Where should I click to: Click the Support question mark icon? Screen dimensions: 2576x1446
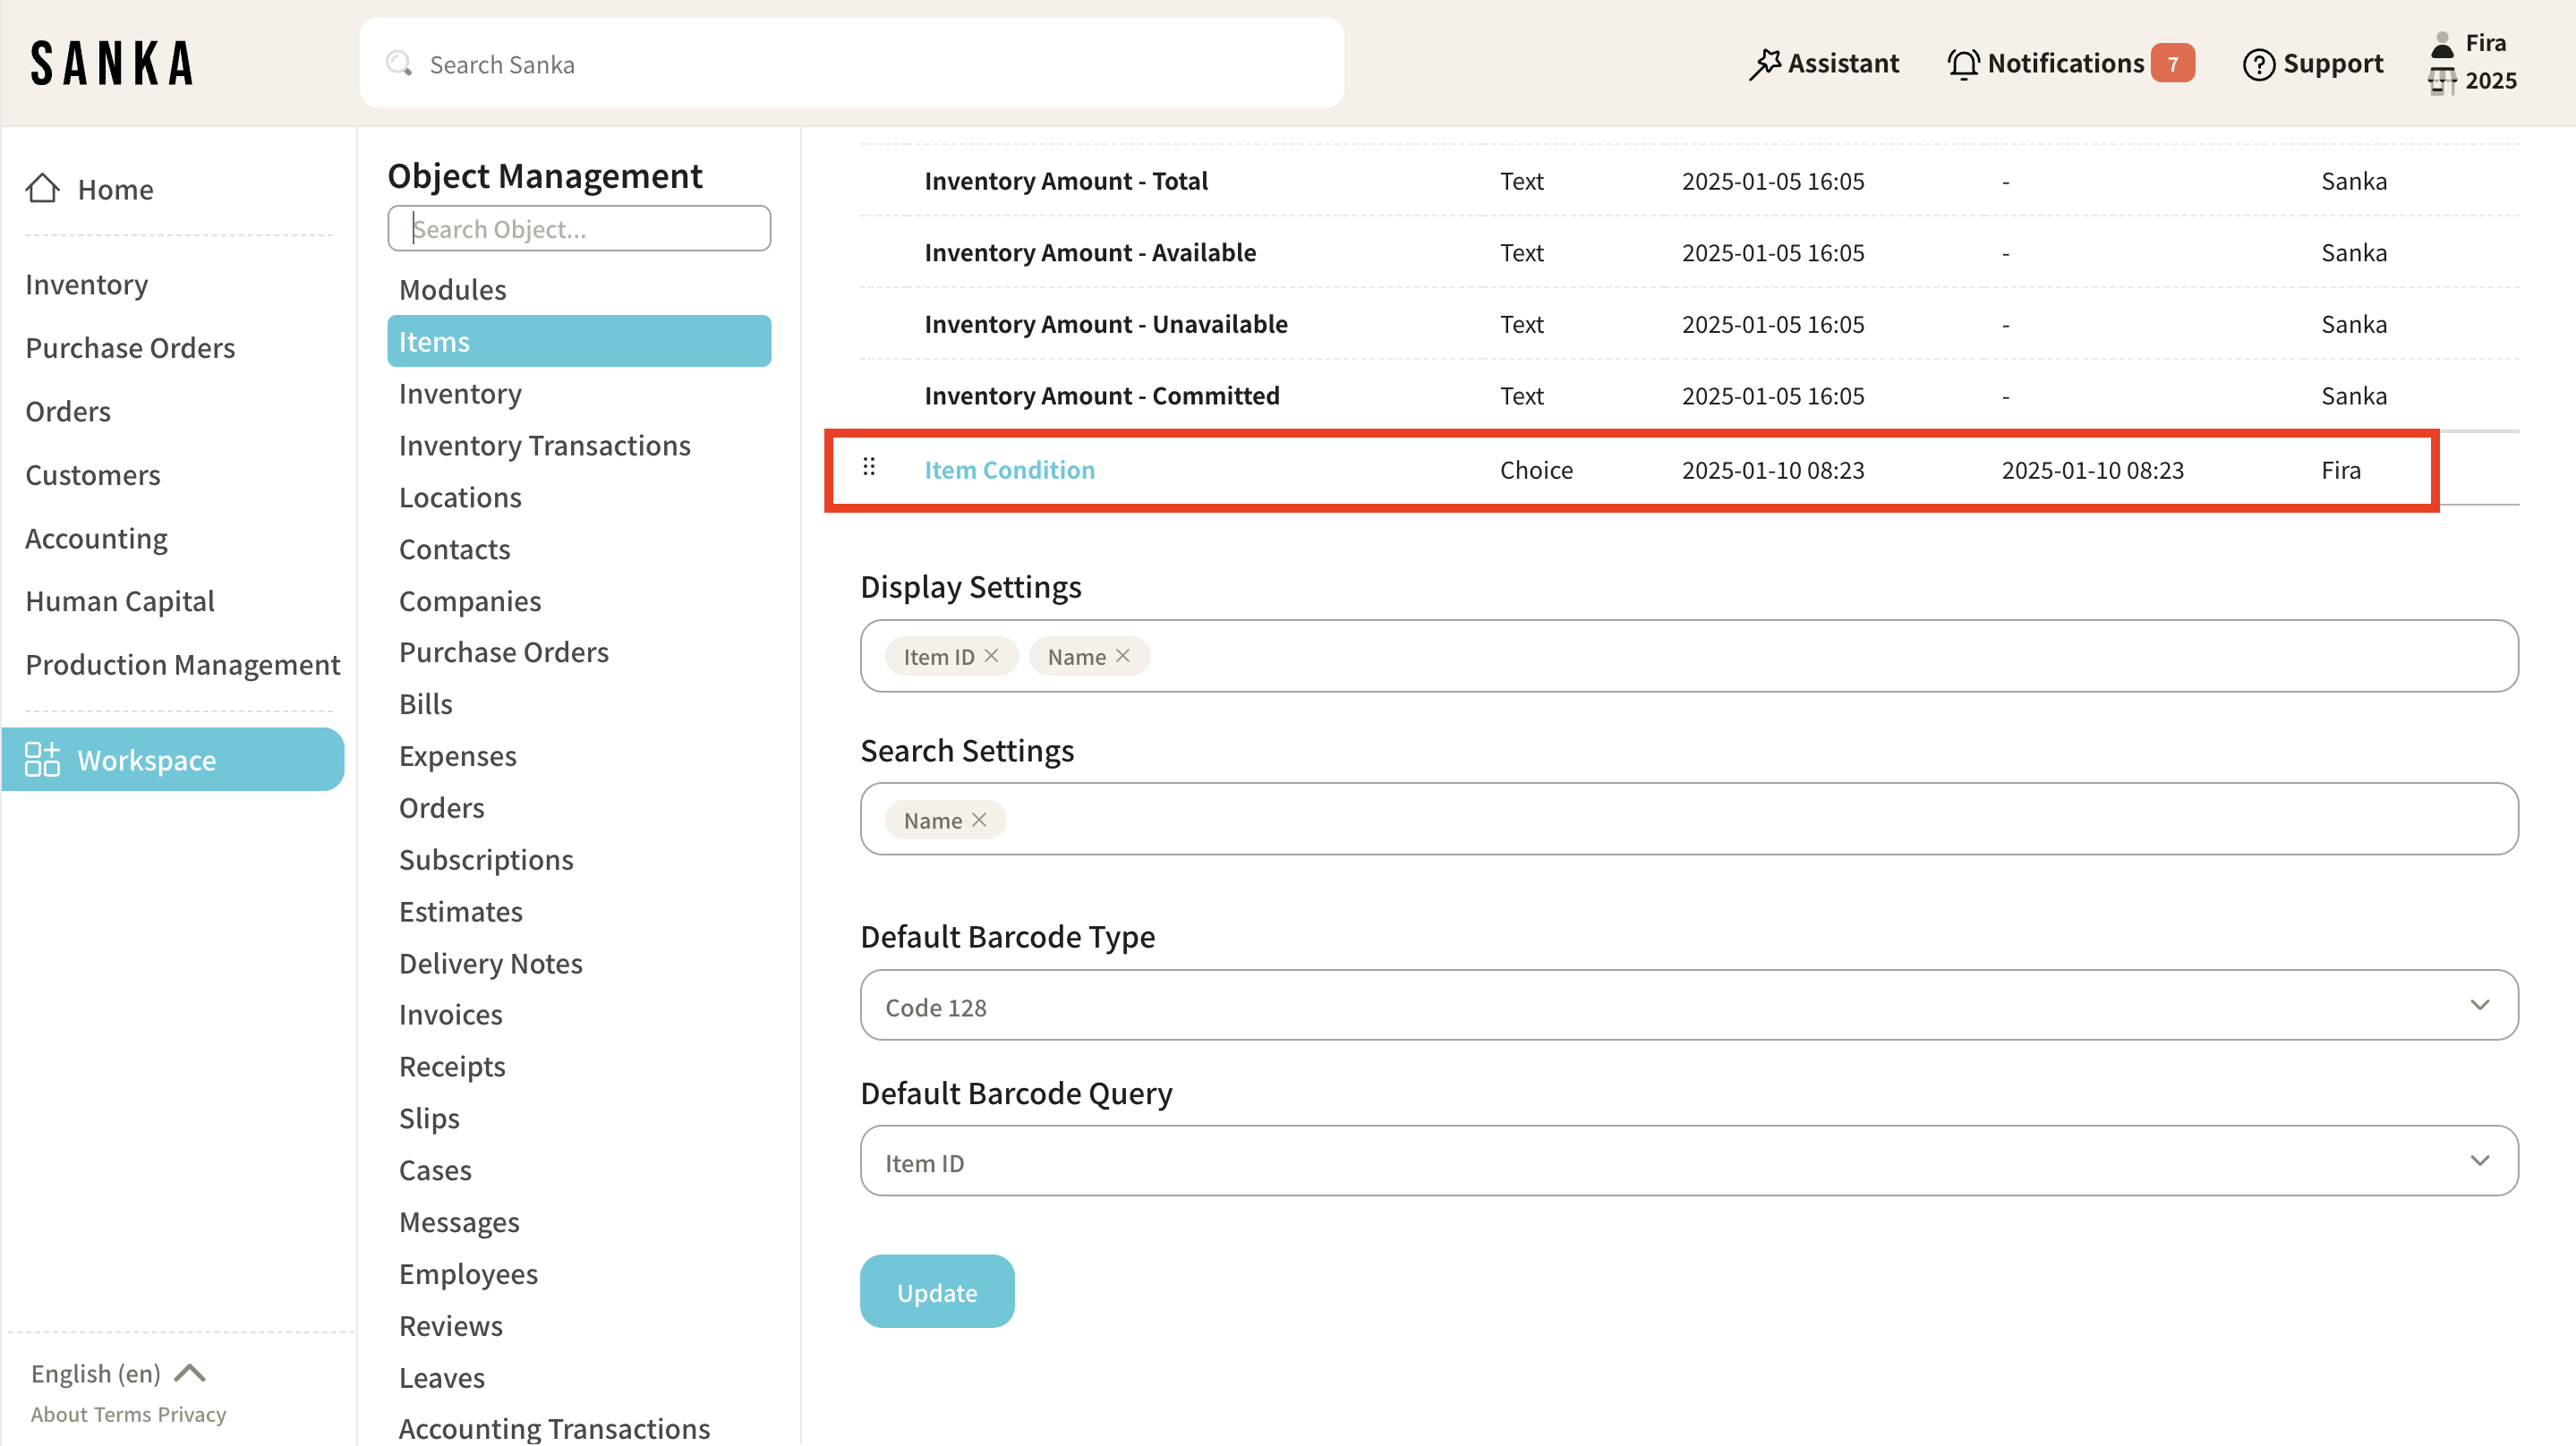(2258, 64)
